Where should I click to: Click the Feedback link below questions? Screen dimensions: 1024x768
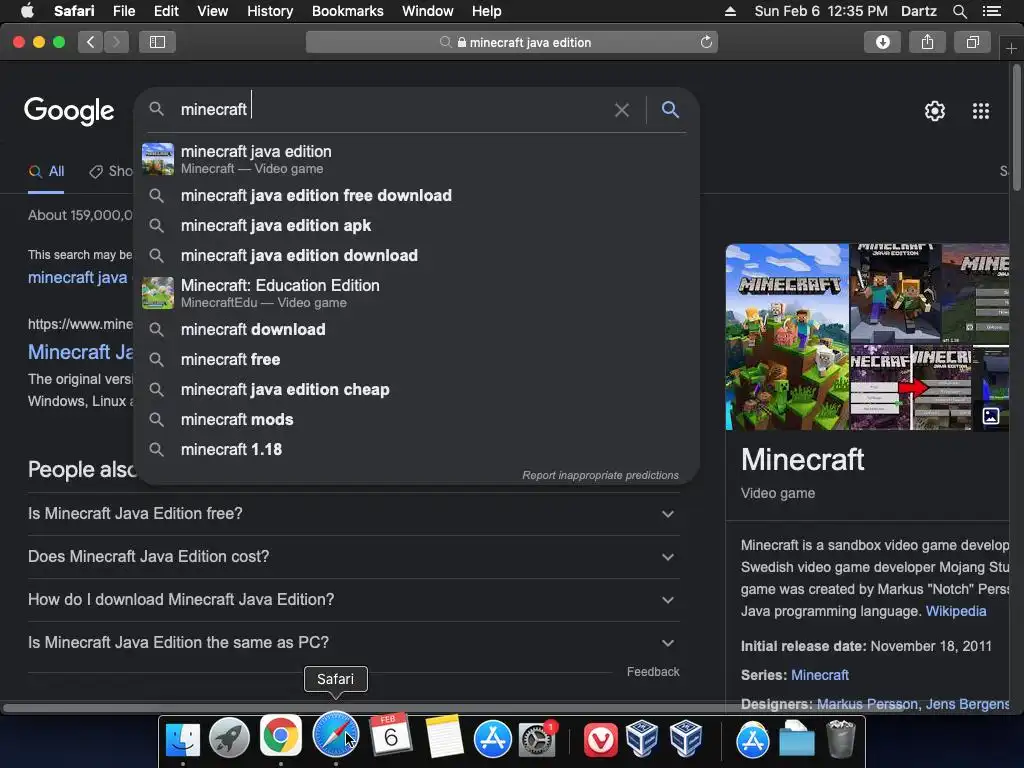[653, 672]
